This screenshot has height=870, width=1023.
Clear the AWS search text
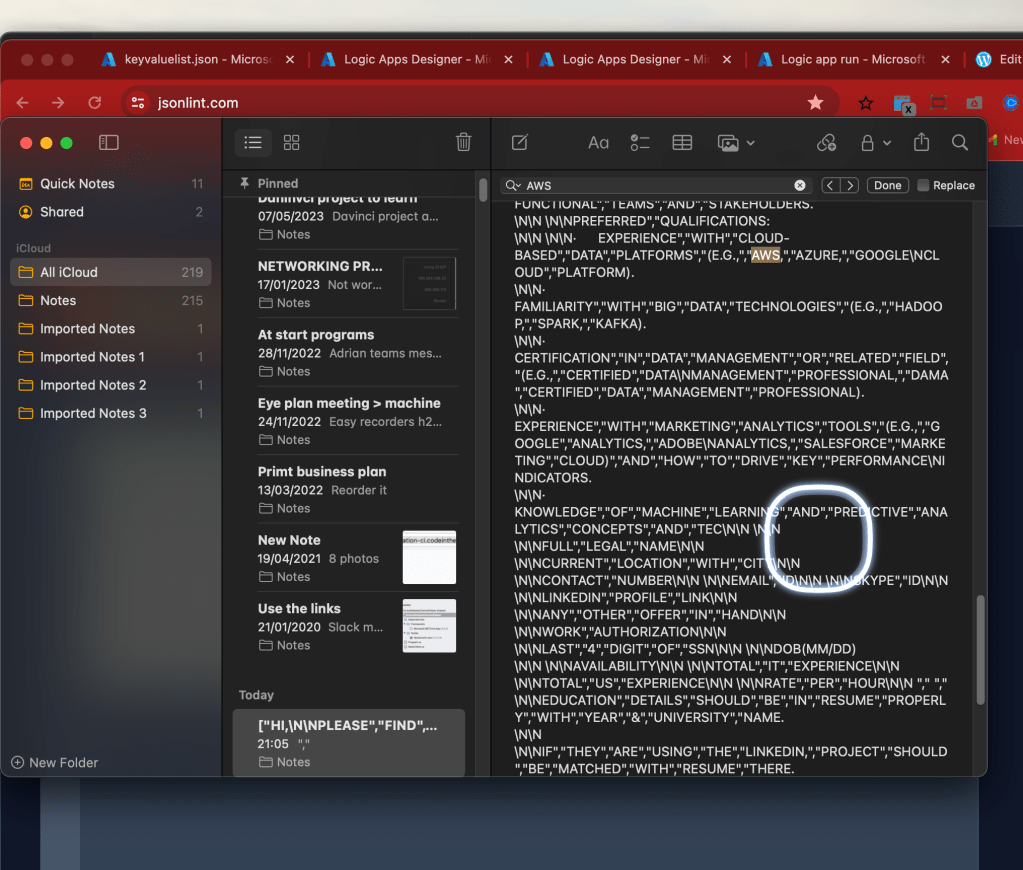pos(800,185)
